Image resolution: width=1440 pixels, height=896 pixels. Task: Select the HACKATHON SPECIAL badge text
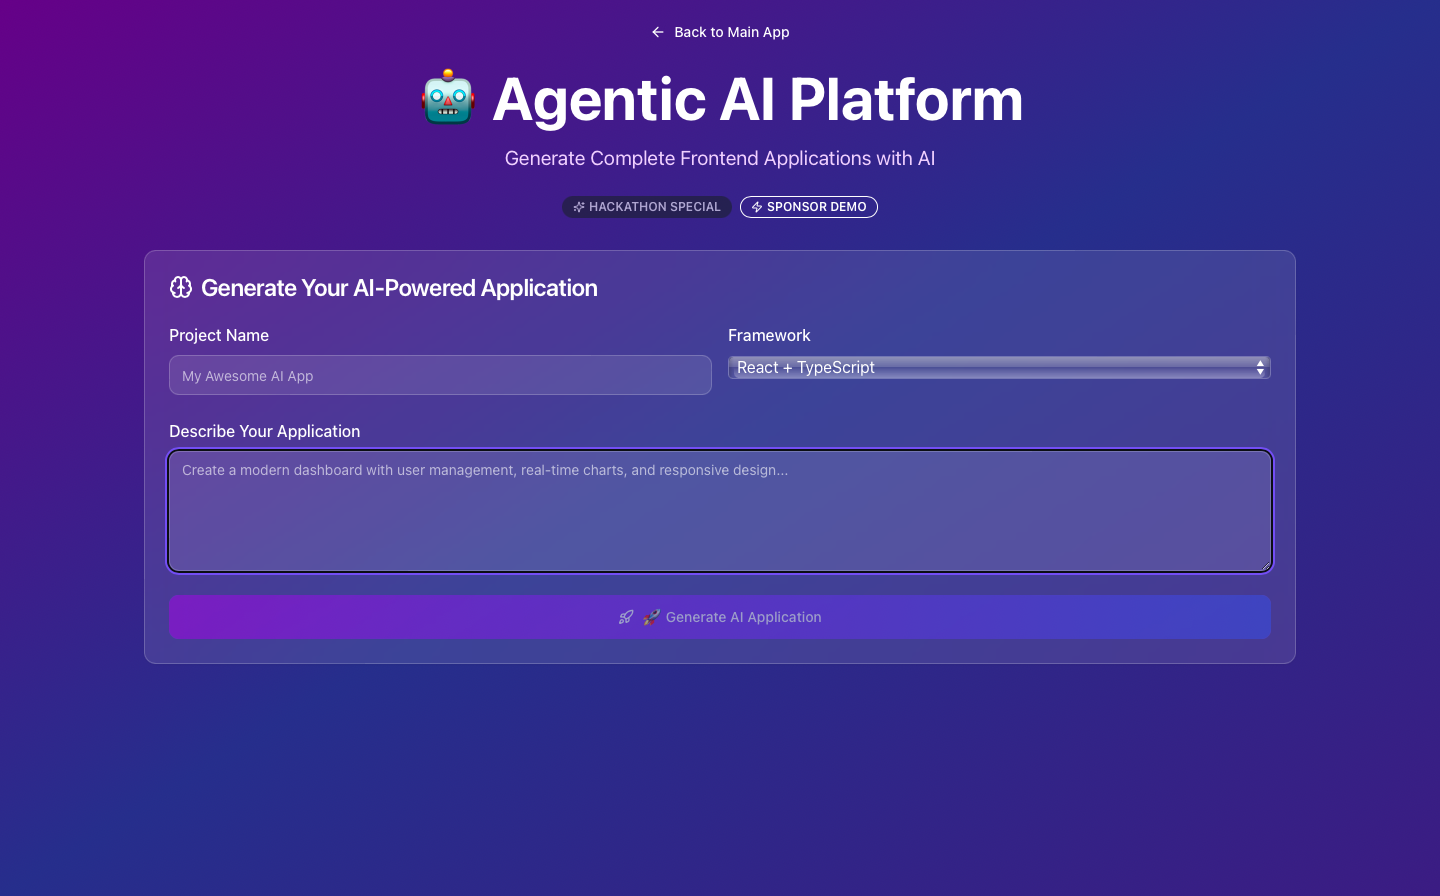click(654, 207)
